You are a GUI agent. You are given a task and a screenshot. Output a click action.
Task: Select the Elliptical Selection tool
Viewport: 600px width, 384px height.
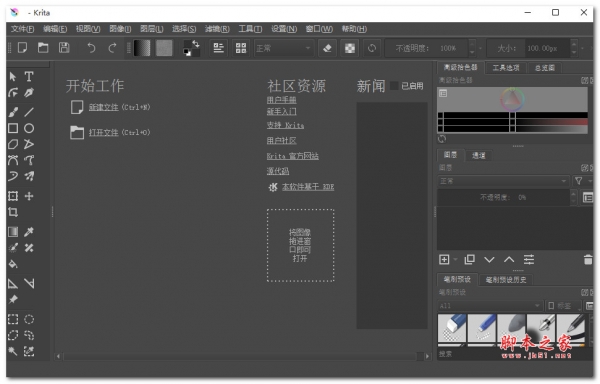click(29, 319)
